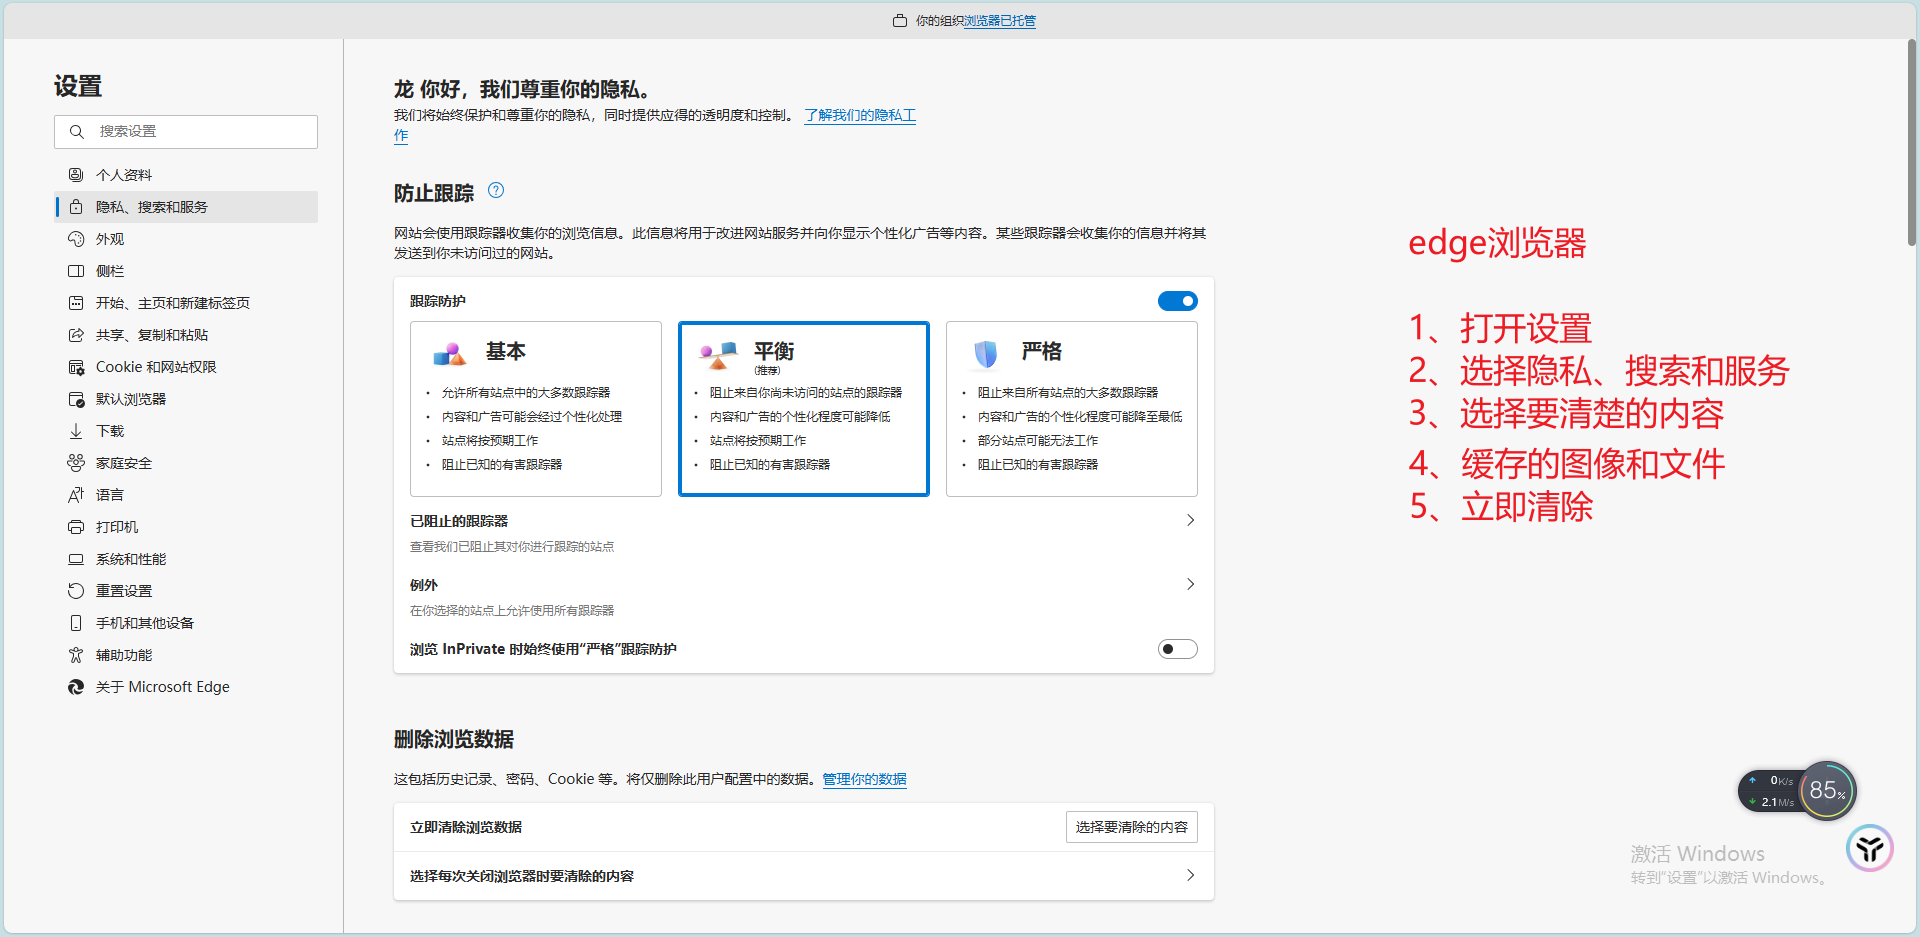
Task: Click the page vertical scrollbar thumb
Action: pyautogui.click(x=1911, y=143)
